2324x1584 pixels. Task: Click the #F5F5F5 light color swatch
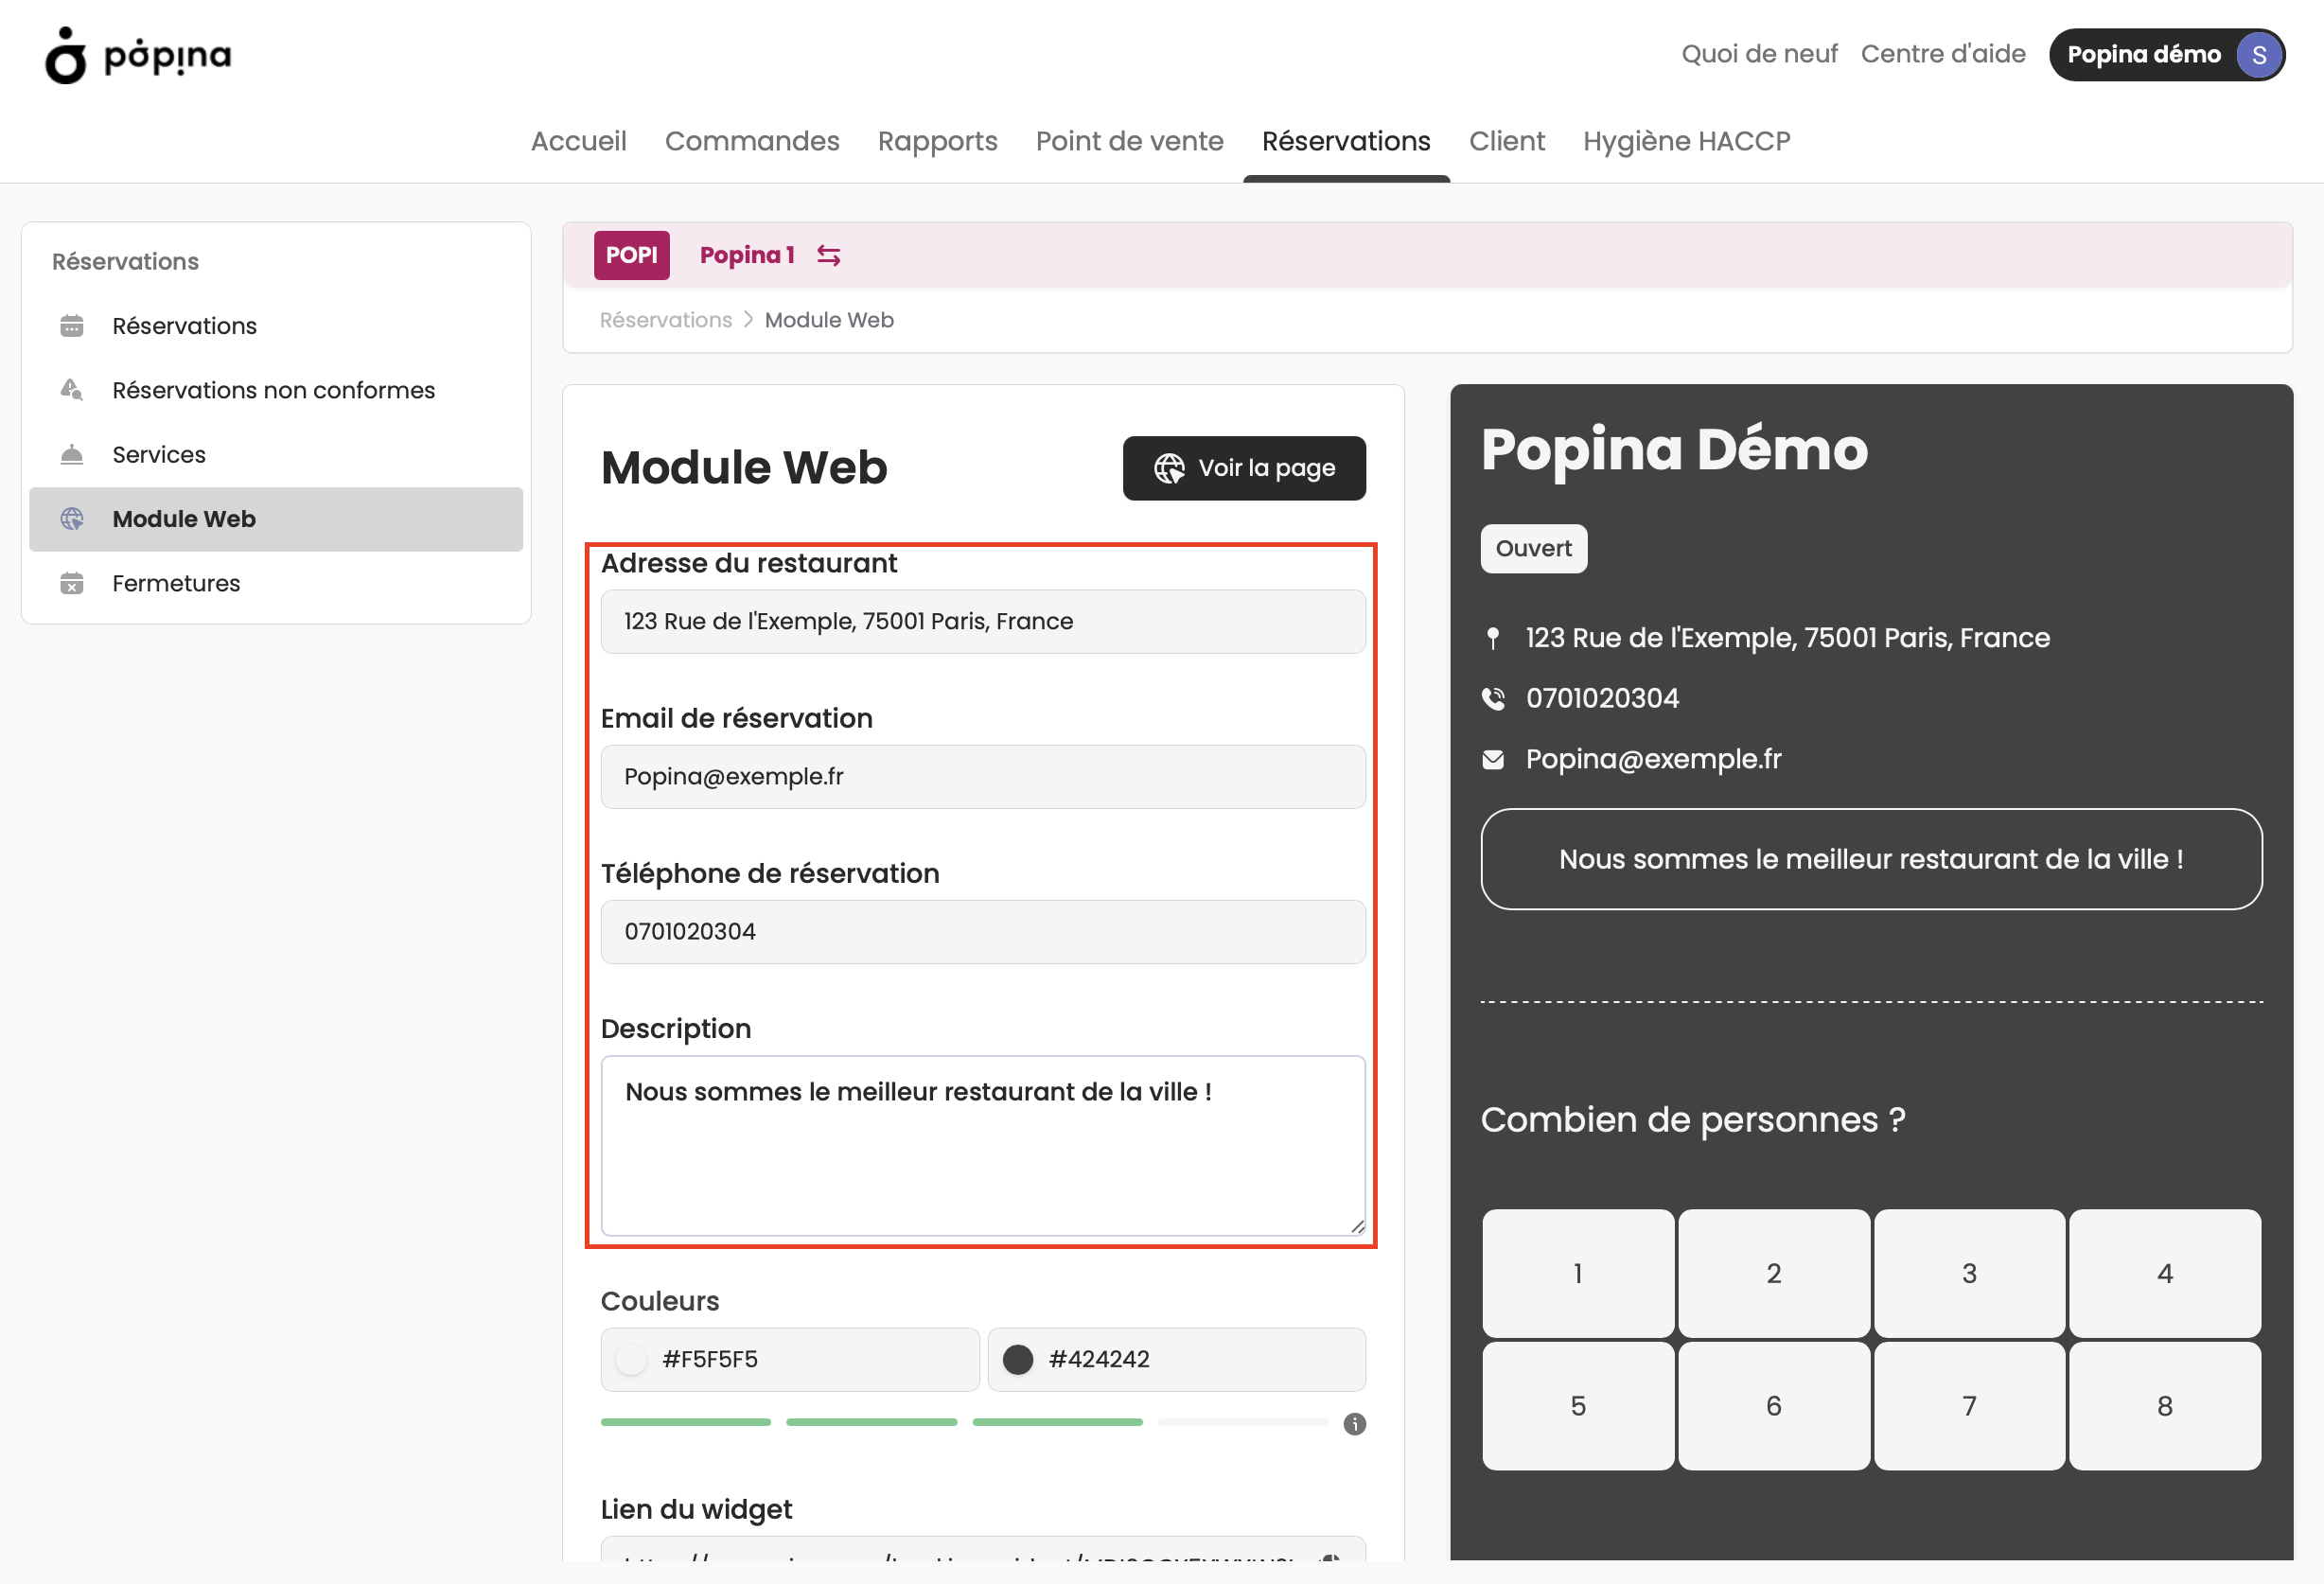point(631,1360)
